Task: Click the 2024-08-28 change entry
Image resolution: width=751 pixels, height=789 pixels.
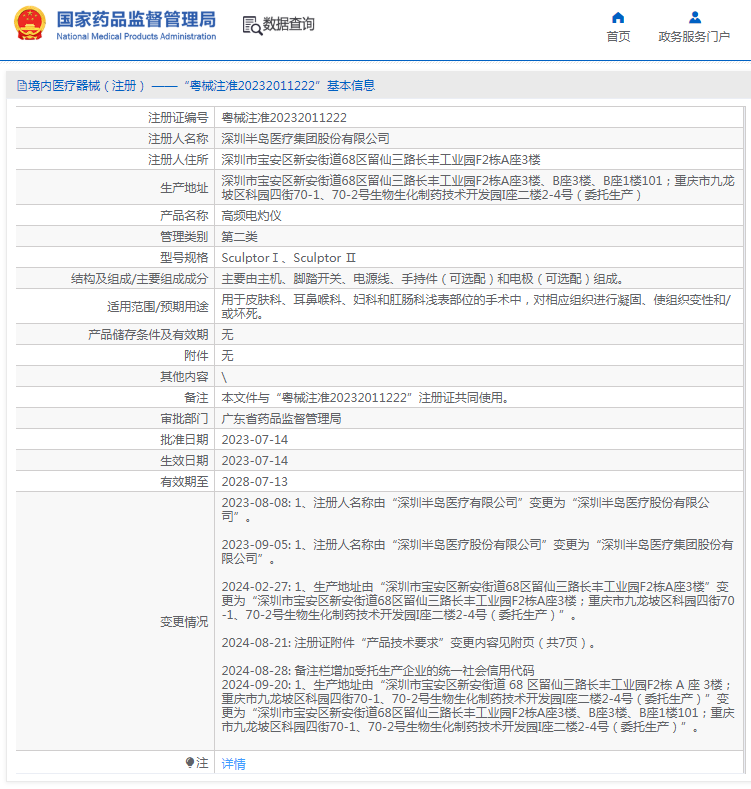Action: pyautogui.click(x=378, y=671)
